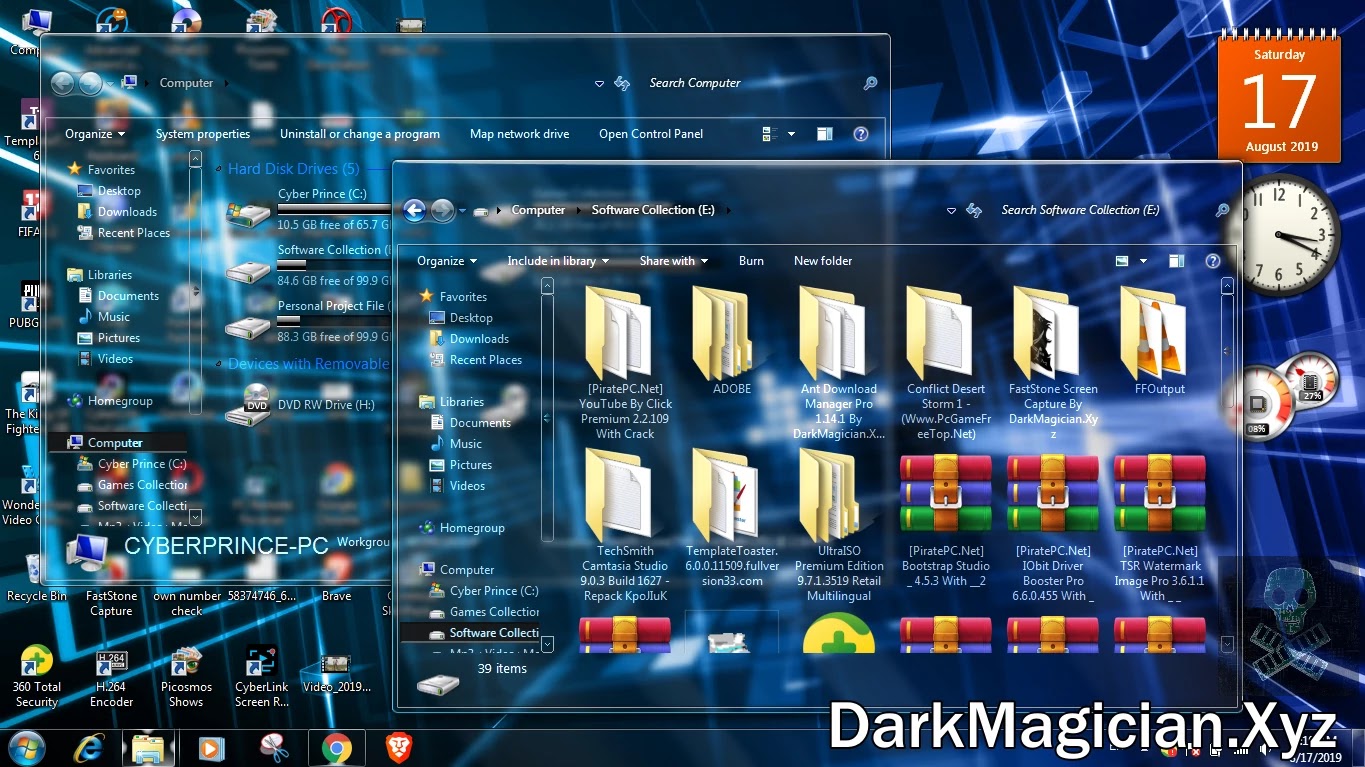Open Google Chrome from taskbar
Viewport: 1365px width, 767px height.
(x=337, y=747)
